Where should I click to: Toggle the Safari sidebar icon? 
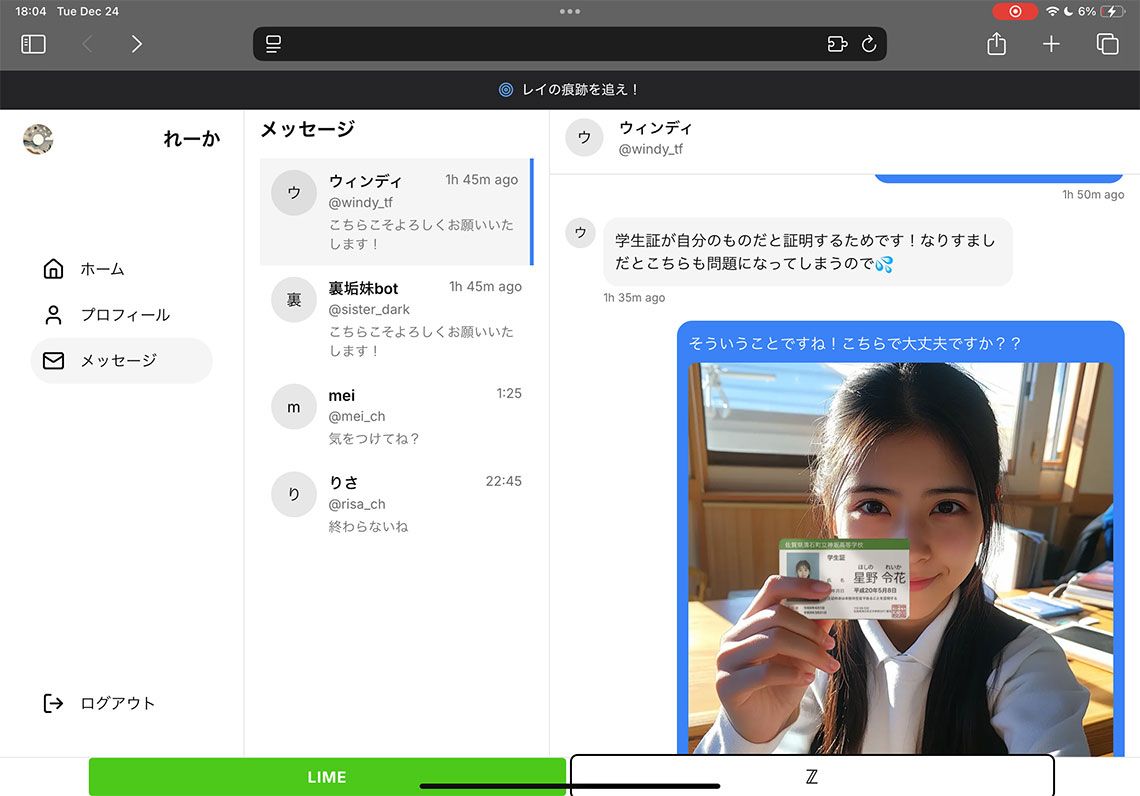click(33, 42)
